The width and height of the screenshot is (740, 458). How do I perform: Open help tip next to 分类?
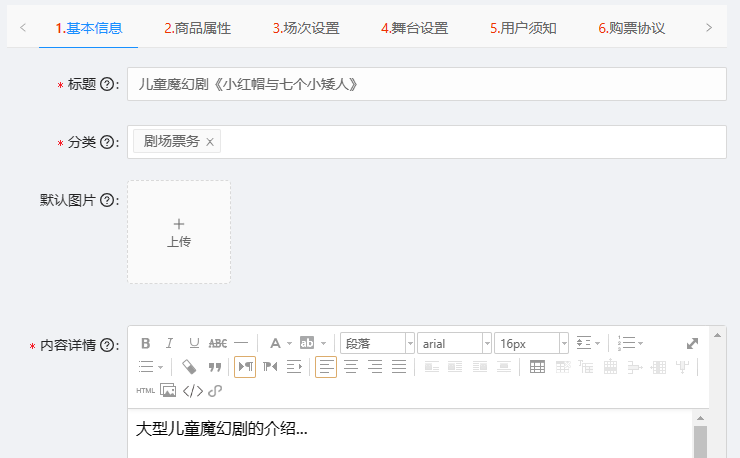point(108,142)
